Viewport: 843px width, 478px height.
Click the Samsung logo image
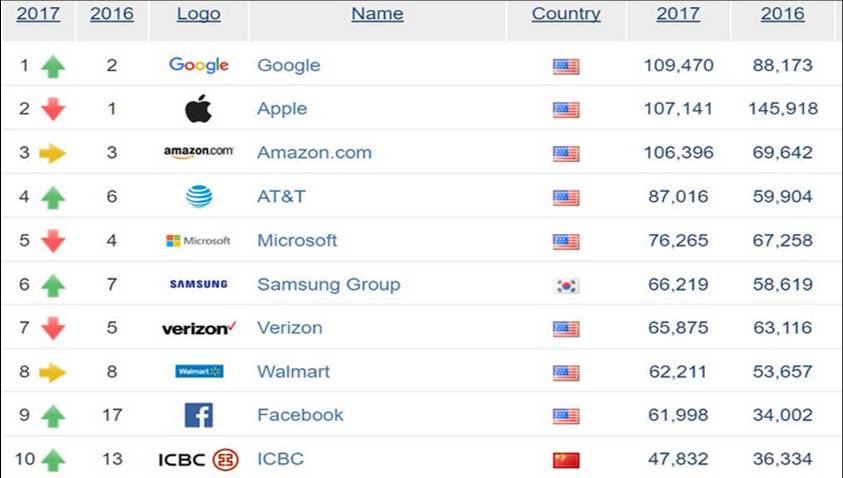[198, 284]
